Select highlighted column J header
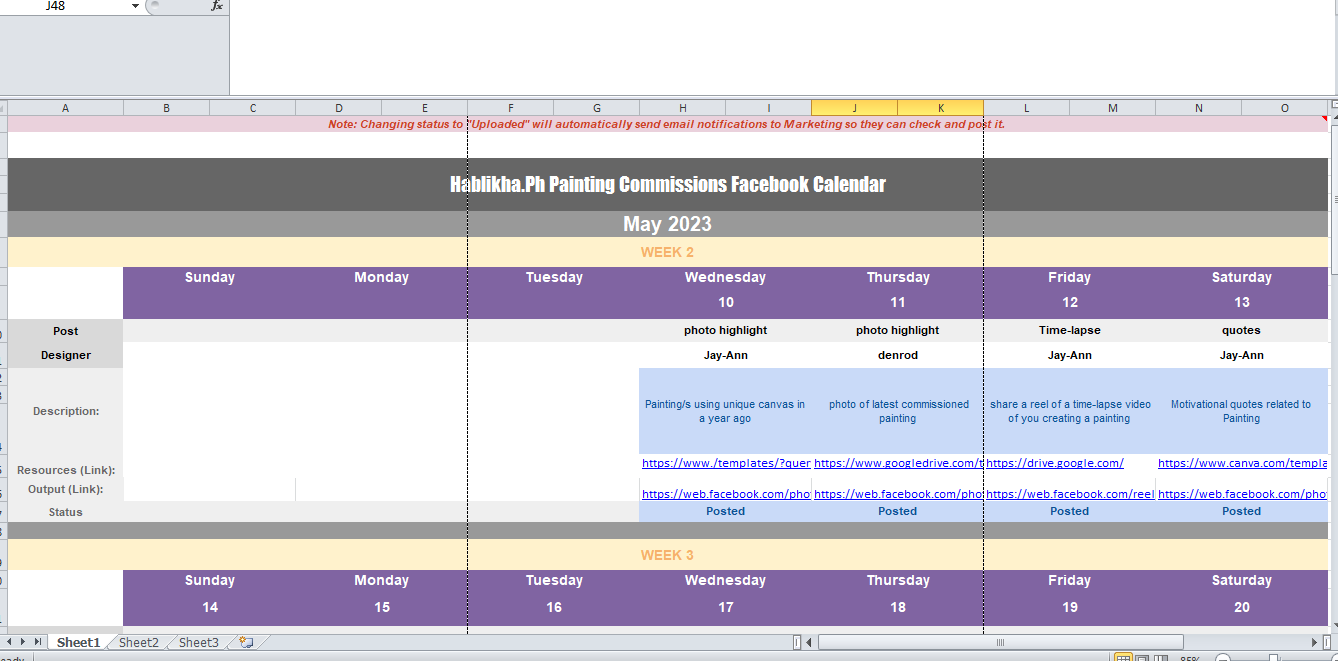This screenshot has width=1338, height=661. click(x=854, y=108)
